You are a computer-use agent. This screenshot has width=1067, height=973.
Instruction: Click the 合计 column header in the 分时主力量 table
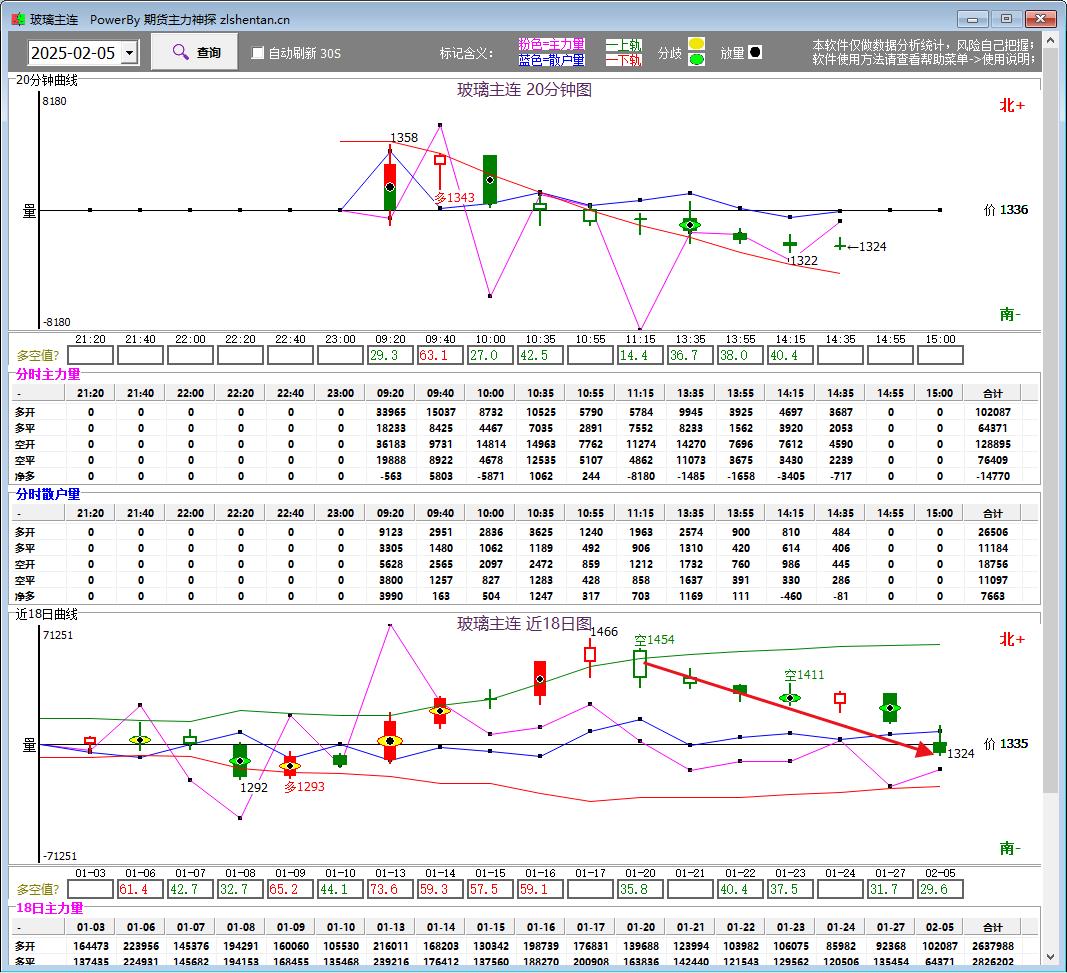[991, 393]
